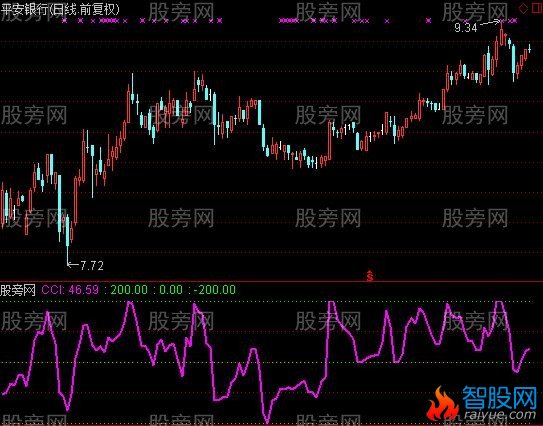Click the 7.72 low price label
The width and height of the screenshot is (543, 426).
[x=92, y=266]
